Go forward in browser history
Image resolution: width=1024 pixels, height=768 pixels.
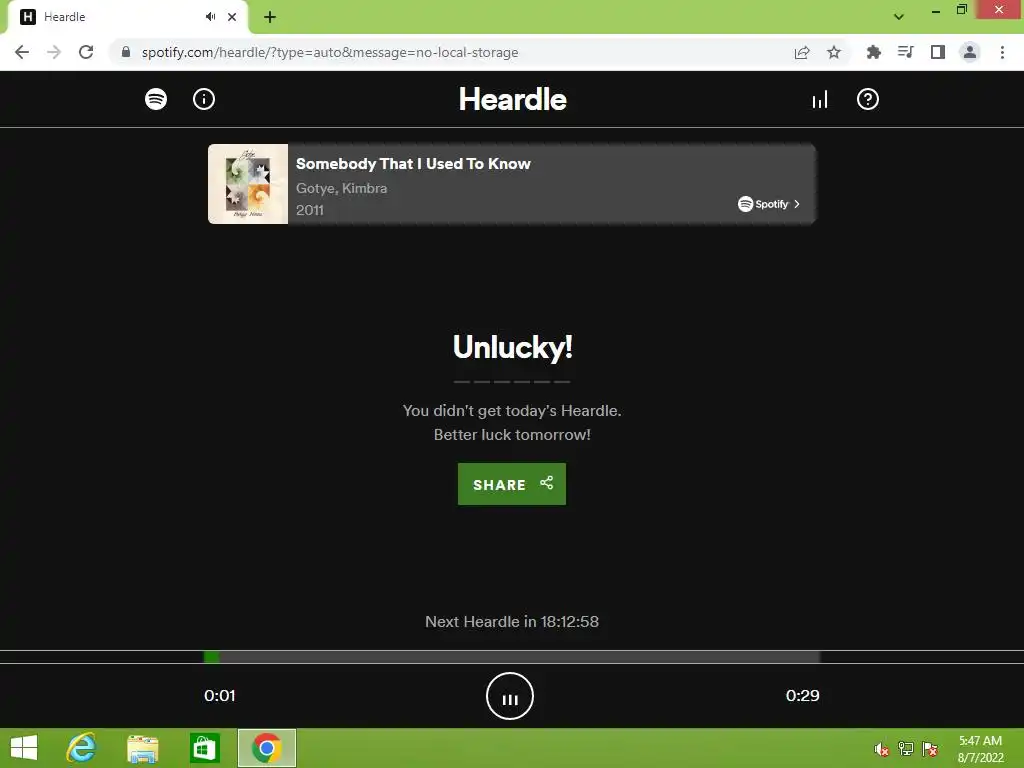tap(54, 52)
